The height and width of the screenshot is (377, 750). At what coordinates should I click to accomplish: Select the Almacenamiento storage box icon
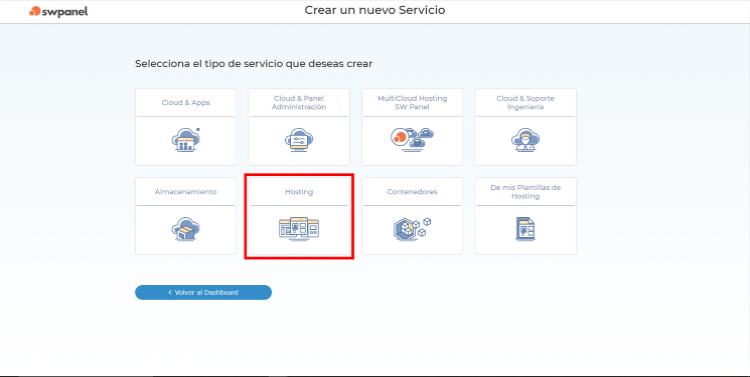pyautogui.click(x=186, y=229)
